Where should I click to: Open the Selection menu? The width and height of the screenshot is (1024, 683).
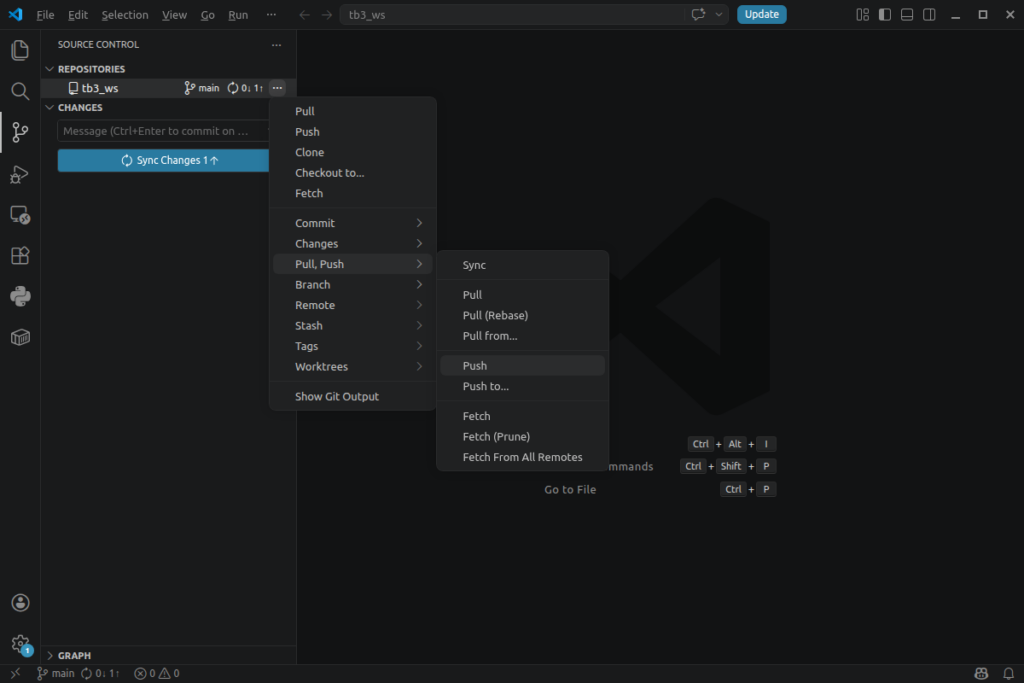tap(125, 14)
